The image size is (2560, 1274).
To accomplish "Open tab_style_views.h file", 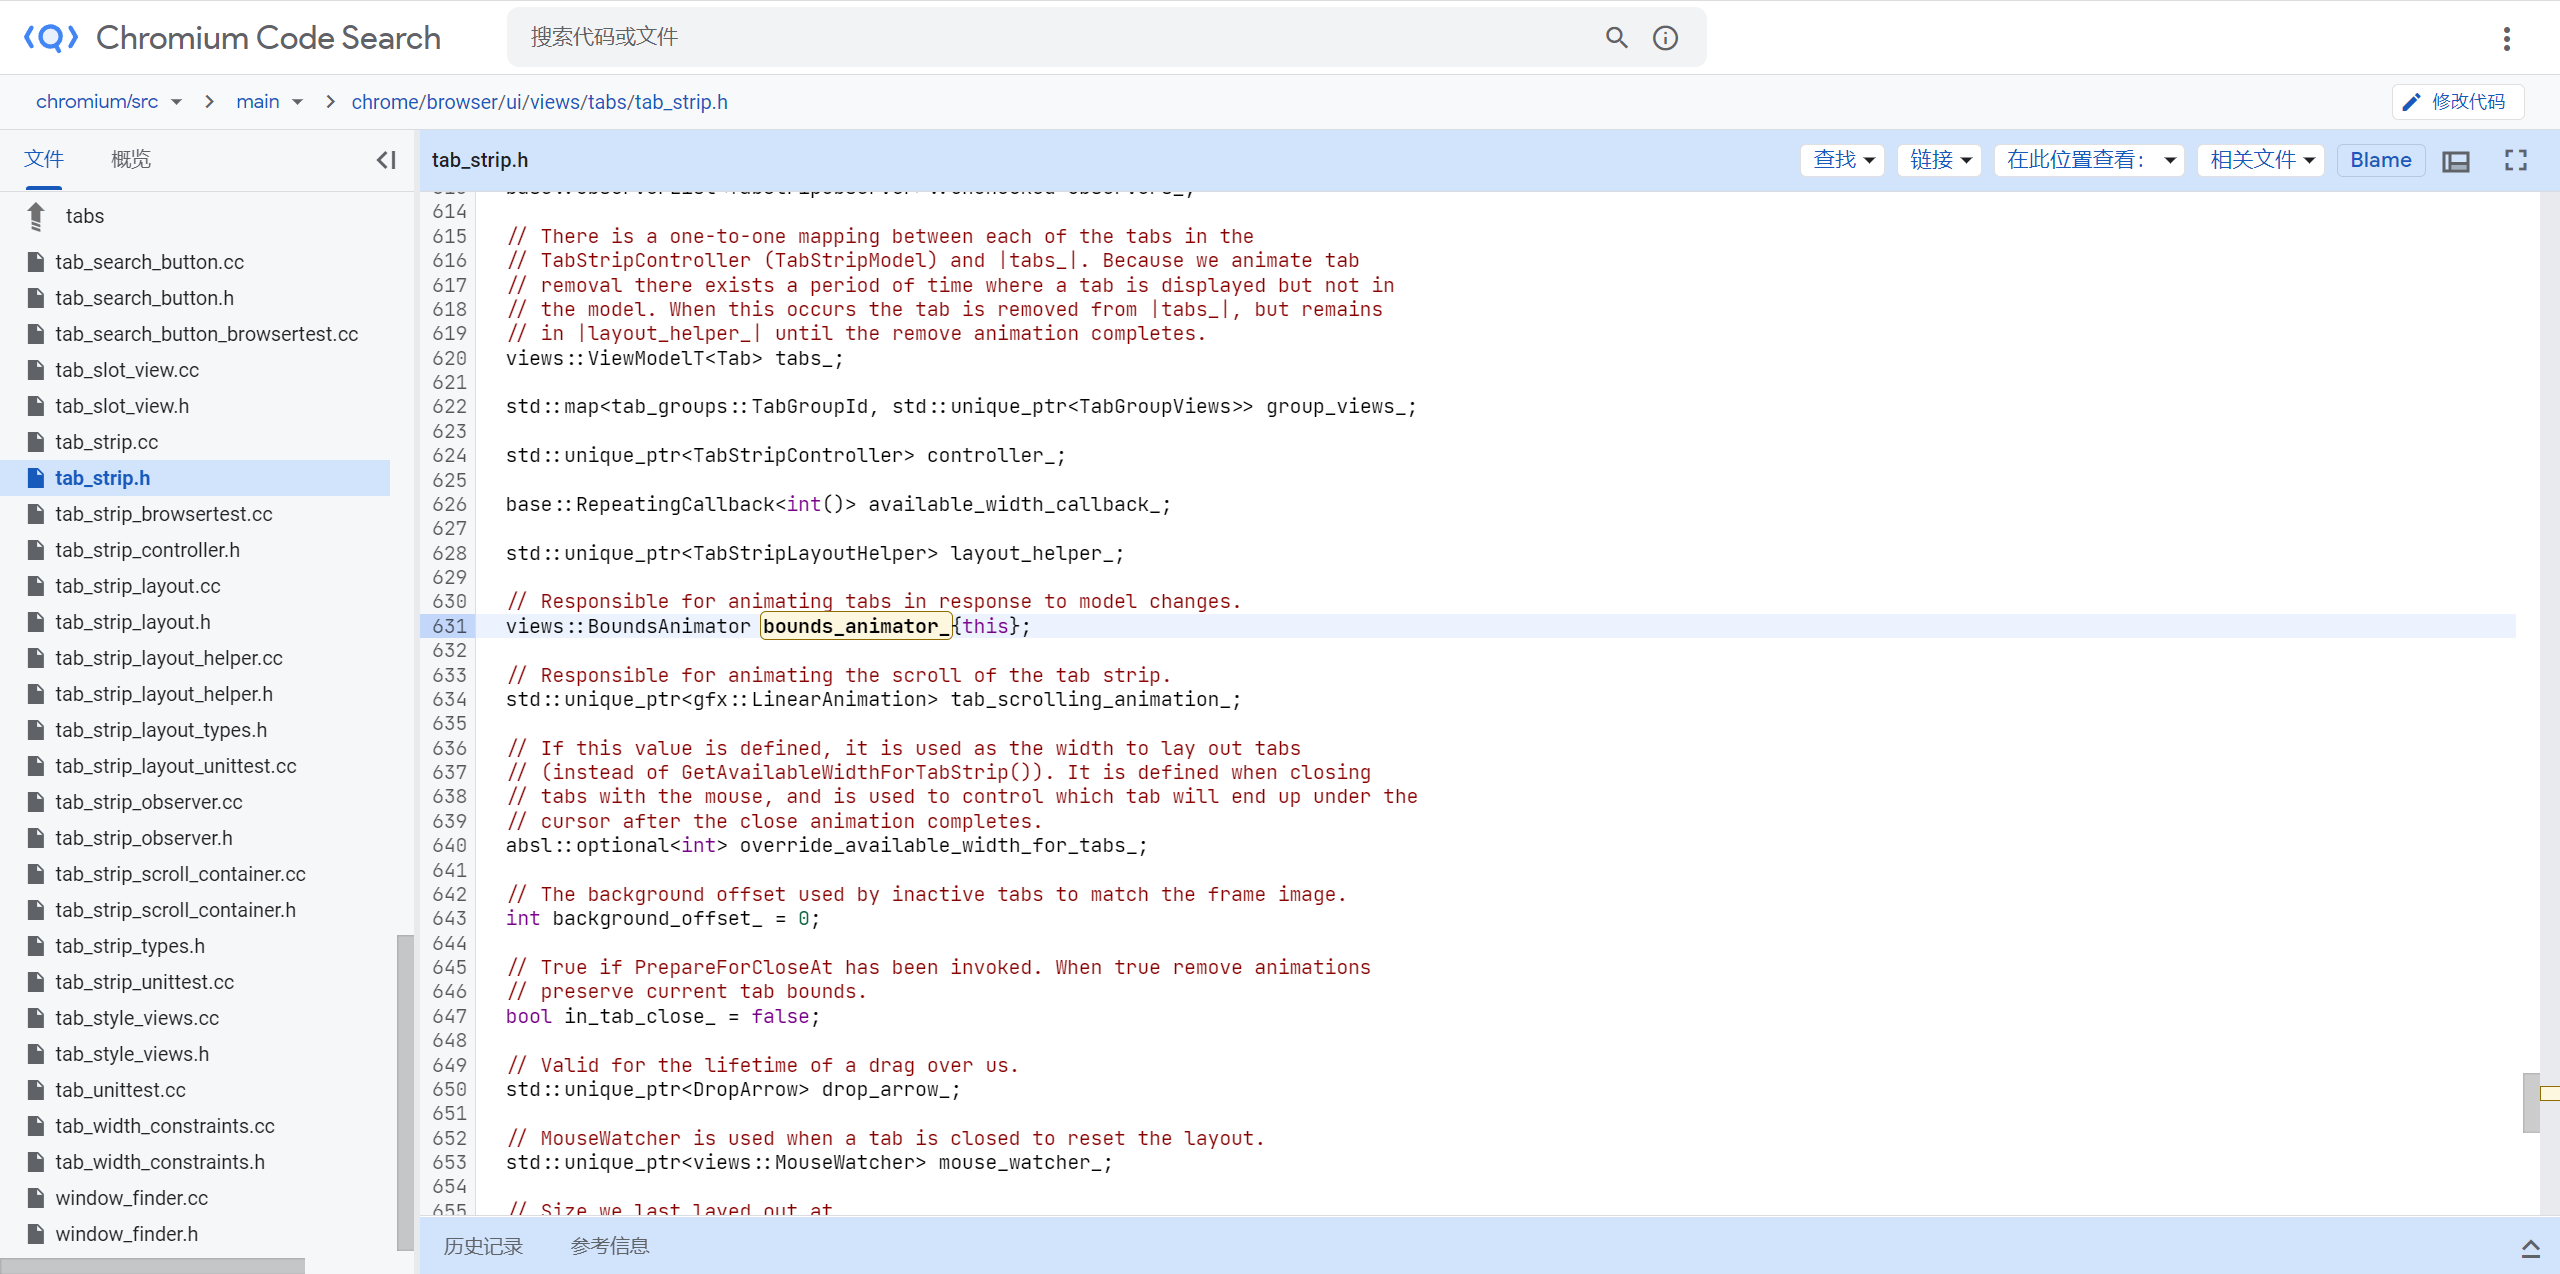I will tap(132, 1054).
